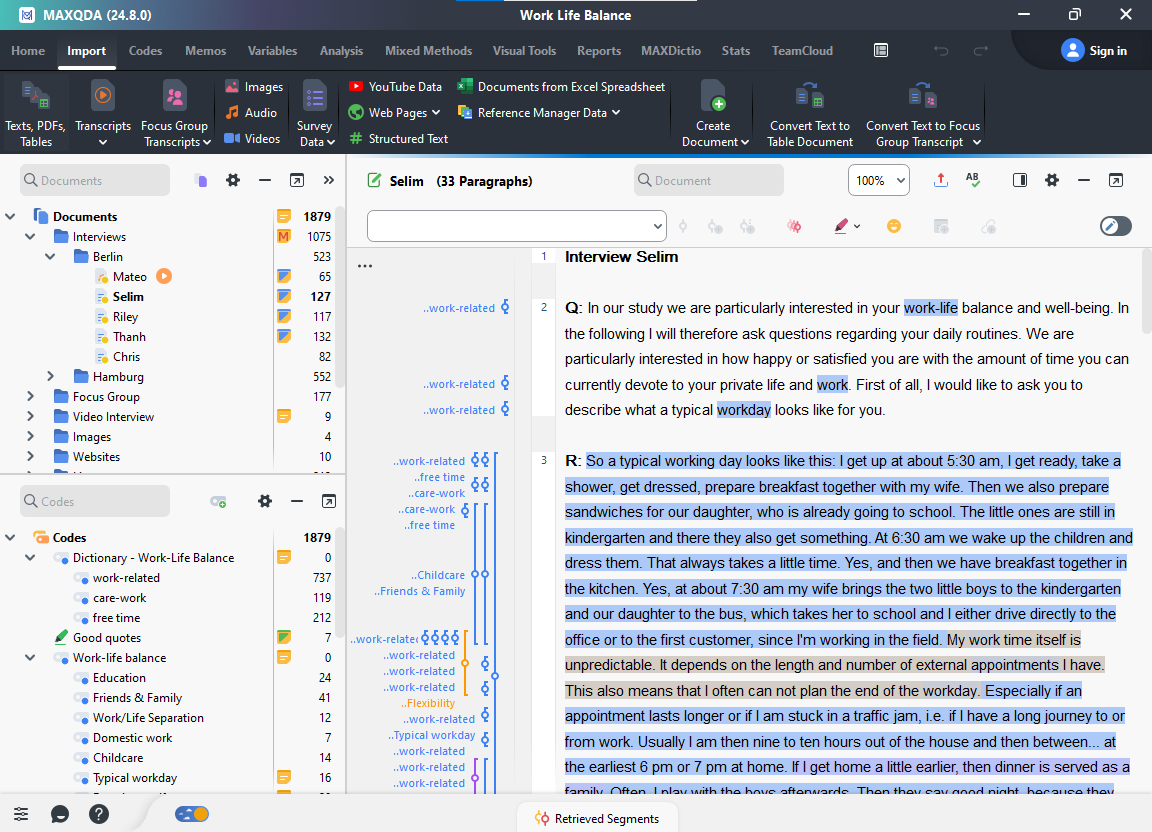Expand the Hamburg folder
Screen dimensions: 1152x832
click(x=50, y=376)
